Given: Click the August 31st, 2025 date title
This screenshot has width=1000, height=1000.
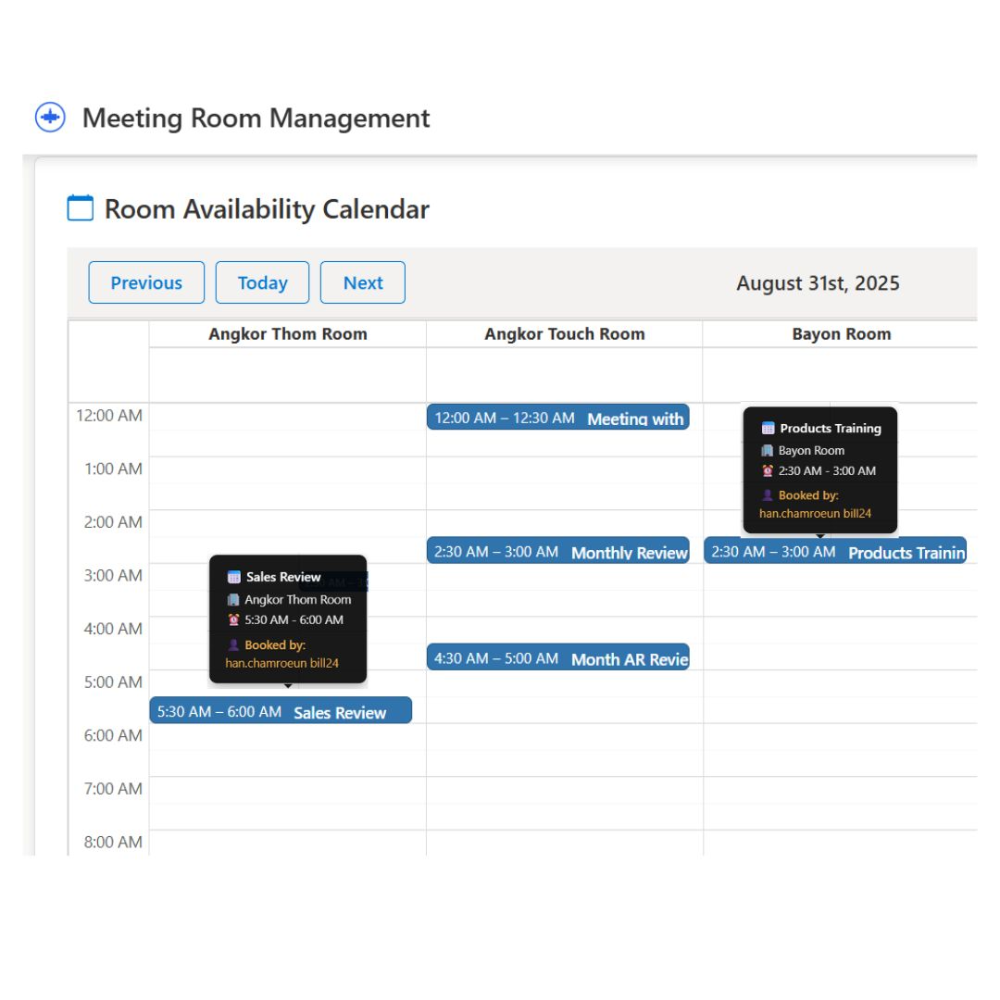Looking at the screenshot, I should click(817, 283).
